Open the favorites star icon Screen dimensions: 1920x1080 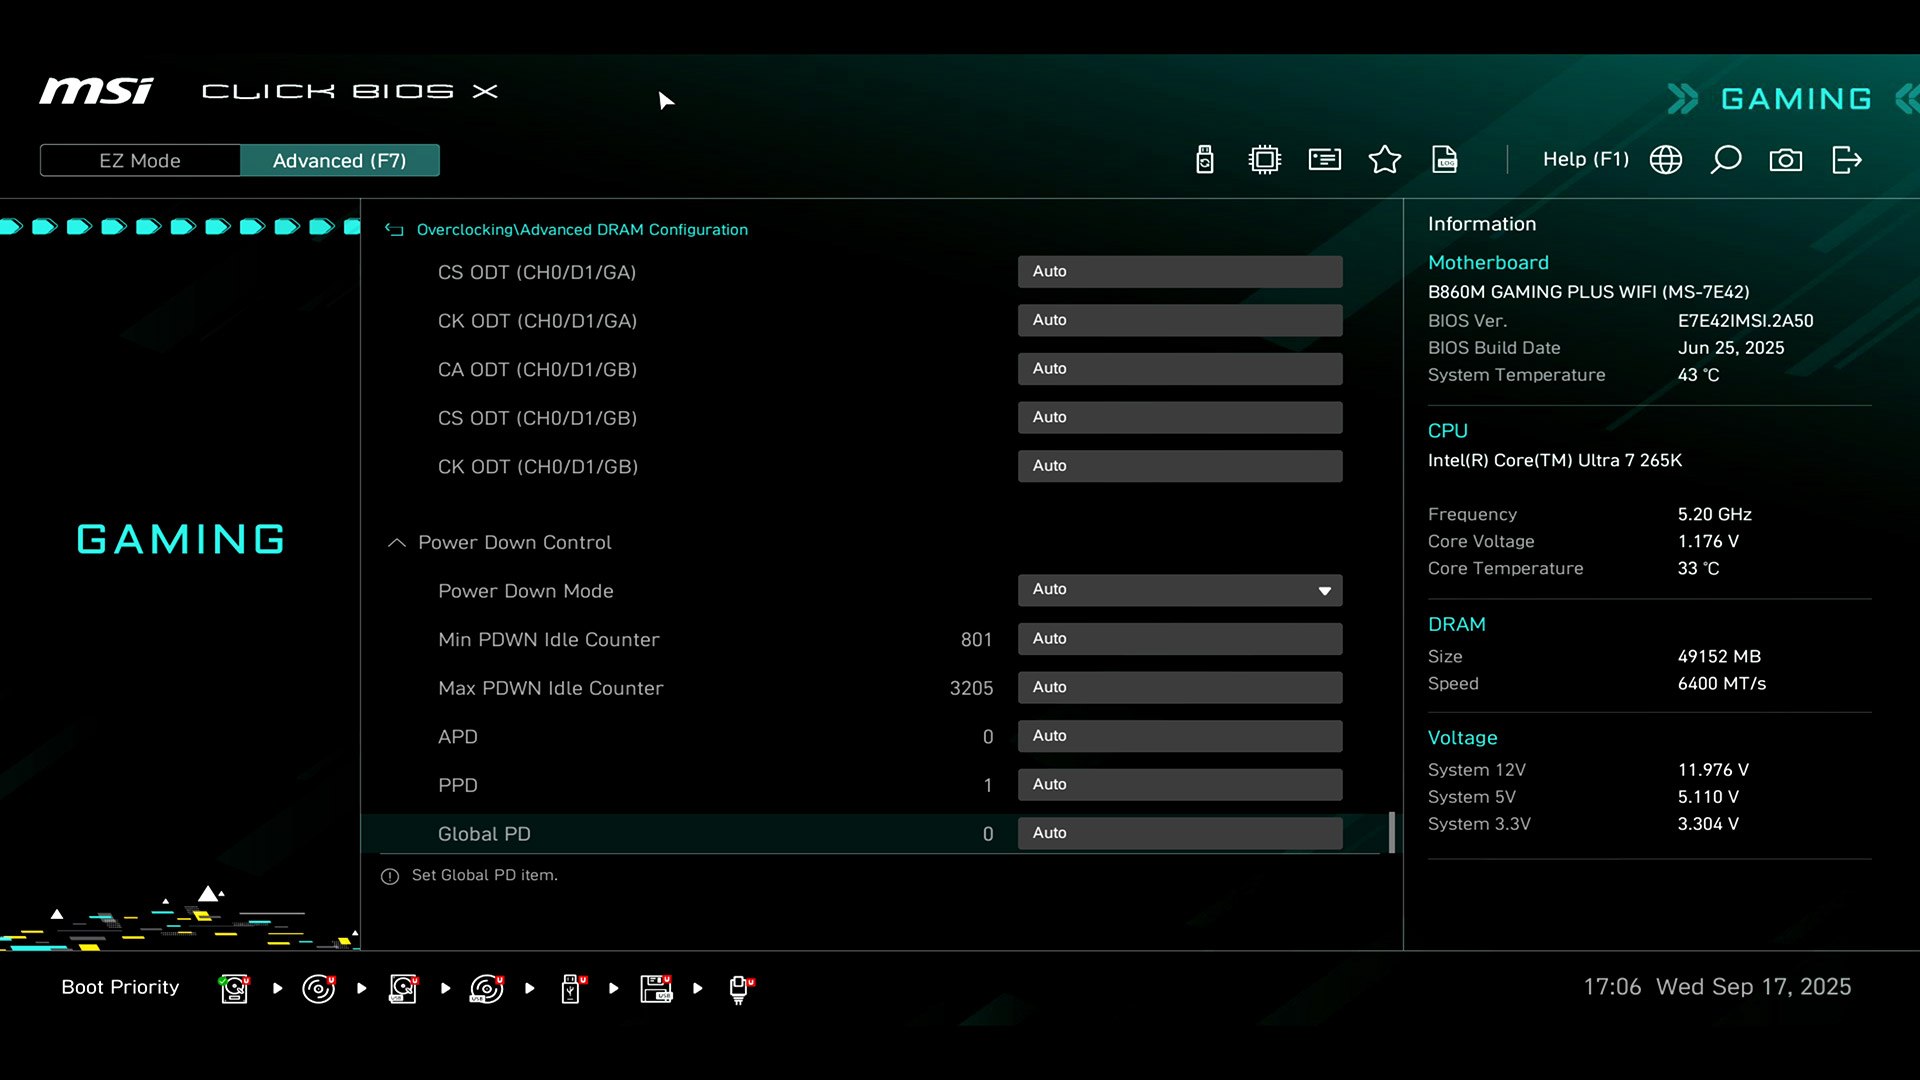point(1384,160)
